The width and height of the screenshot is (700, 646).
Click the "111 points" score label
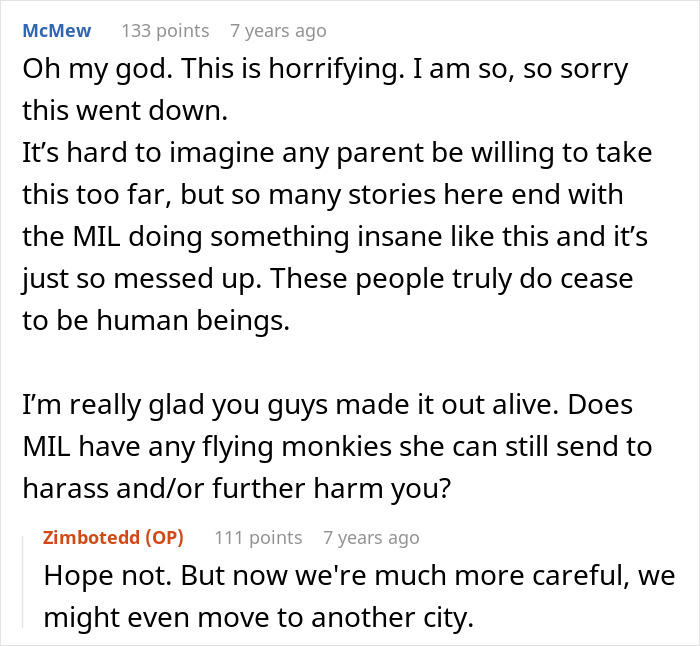(x=258, y=538)
